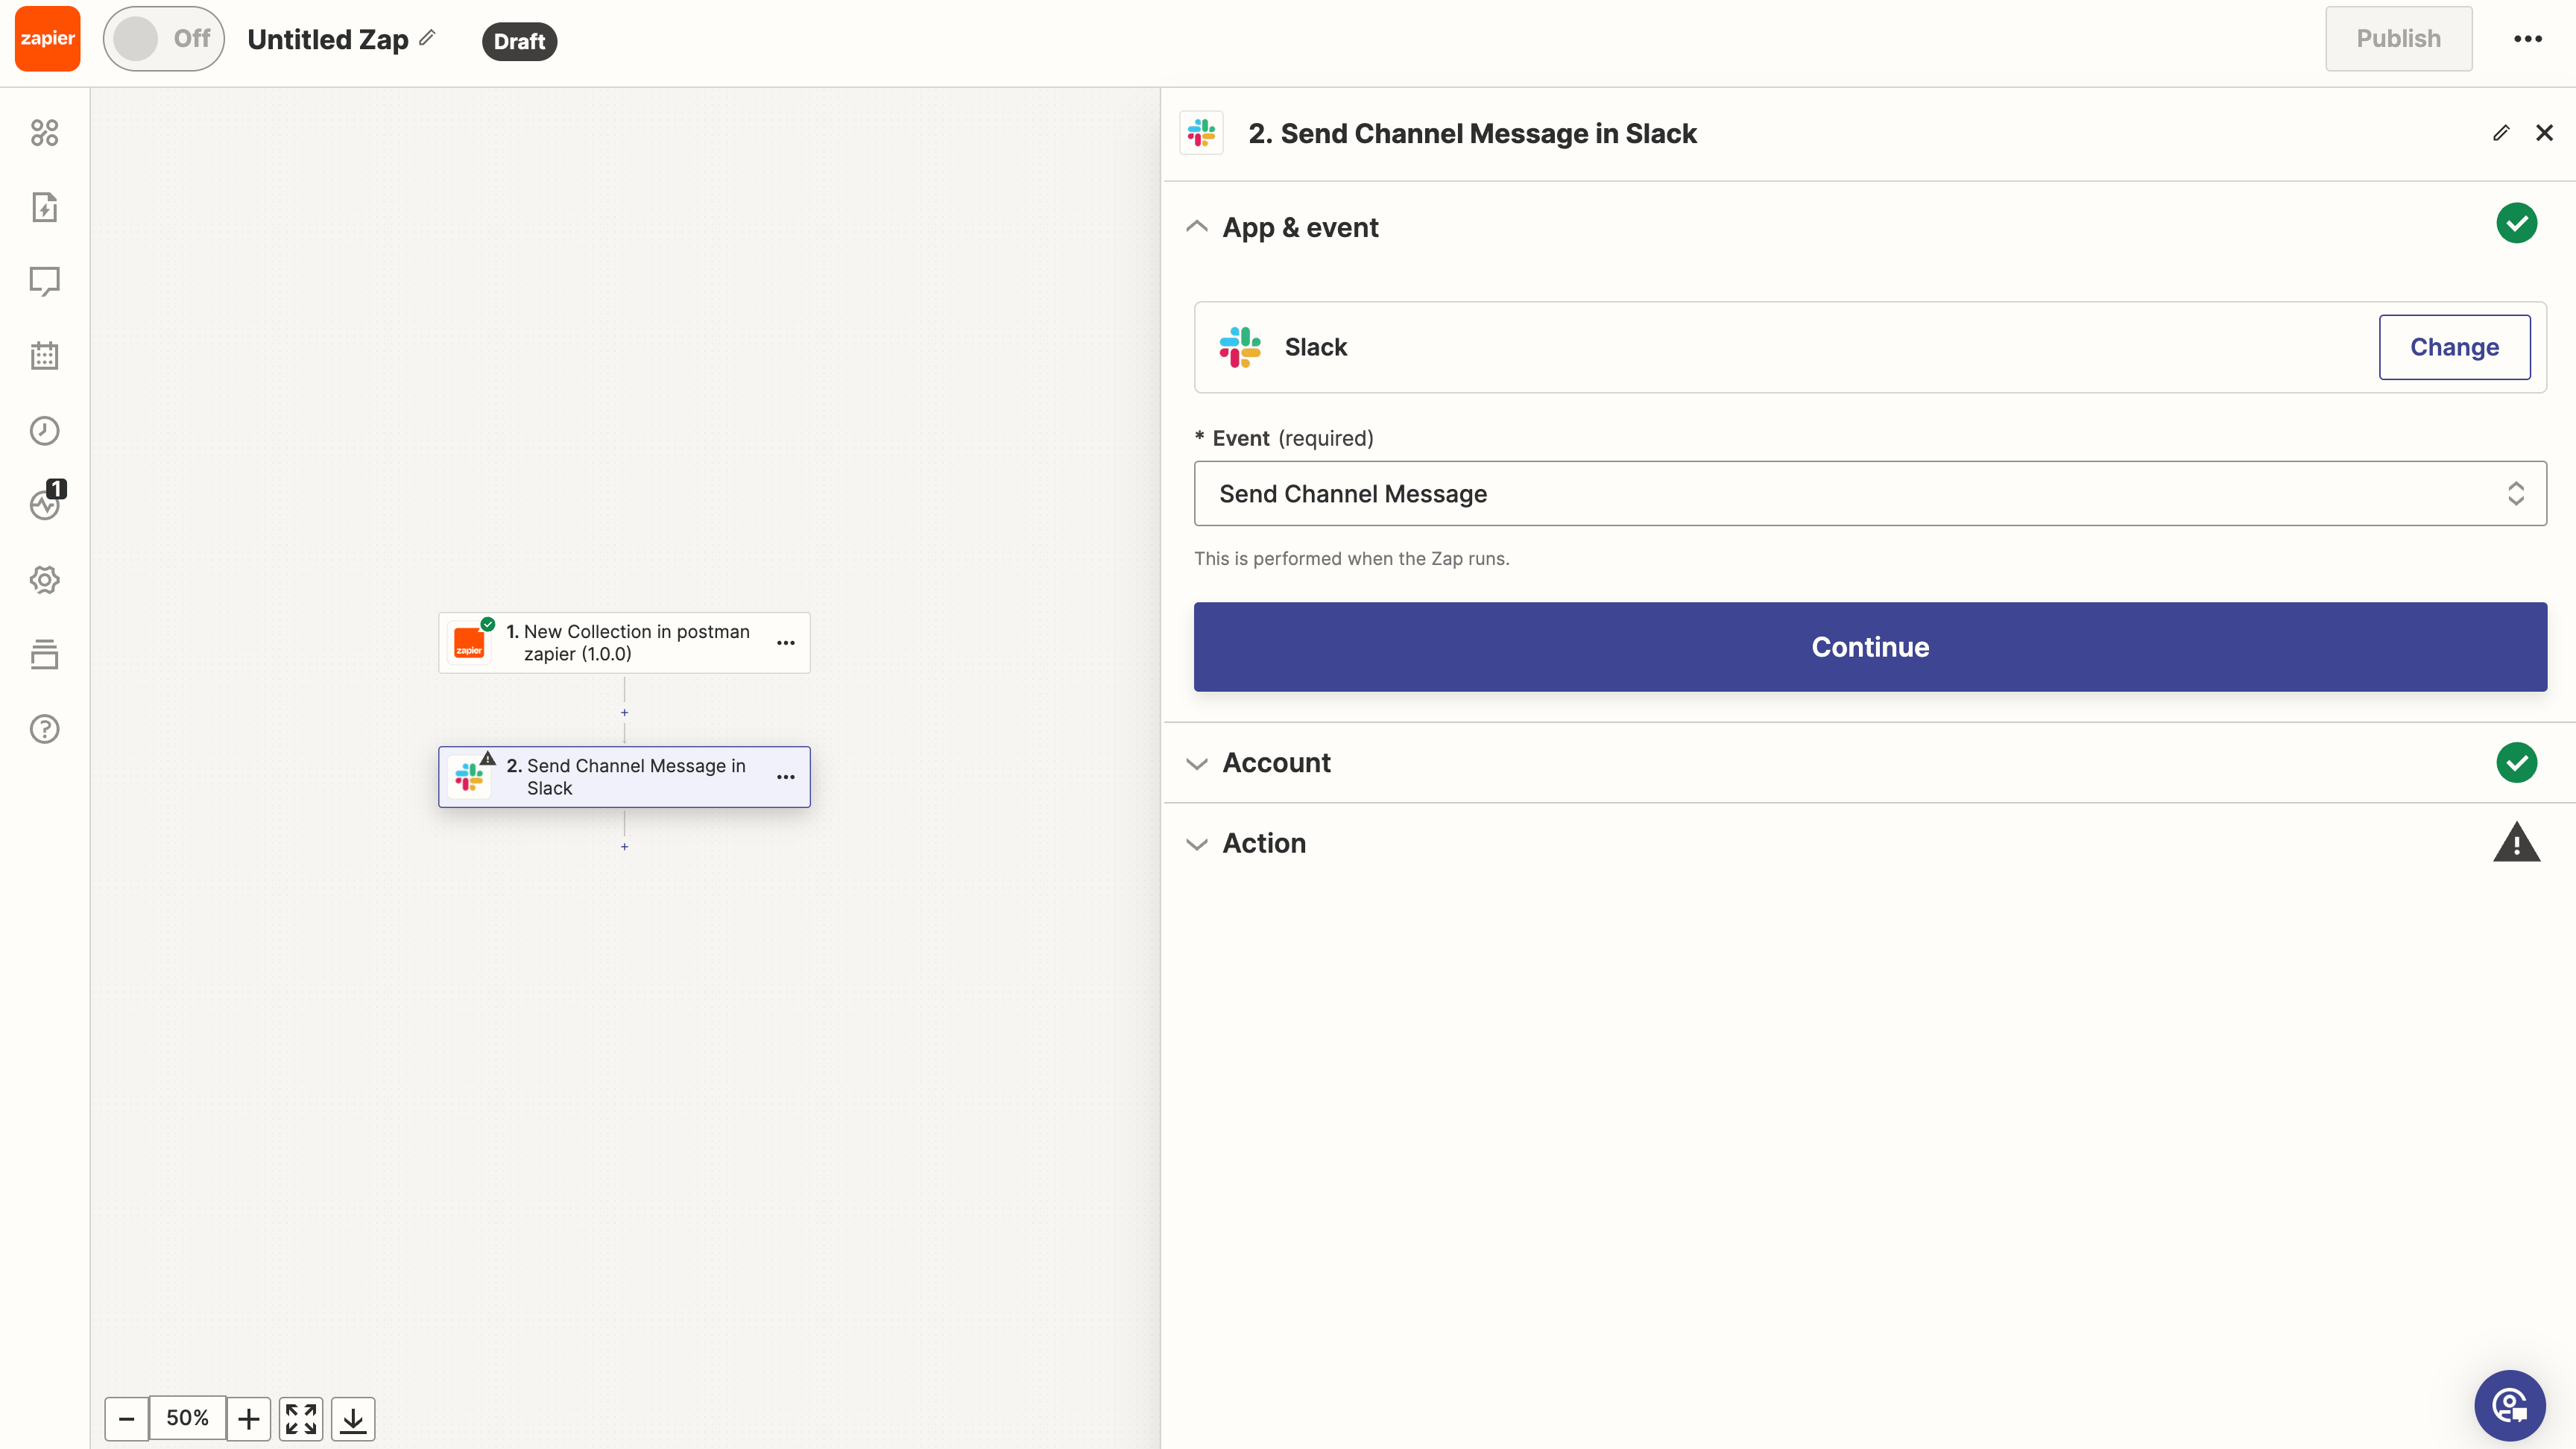
Task: Open Zap settings gear icon
Action: [x=44, y=580]
